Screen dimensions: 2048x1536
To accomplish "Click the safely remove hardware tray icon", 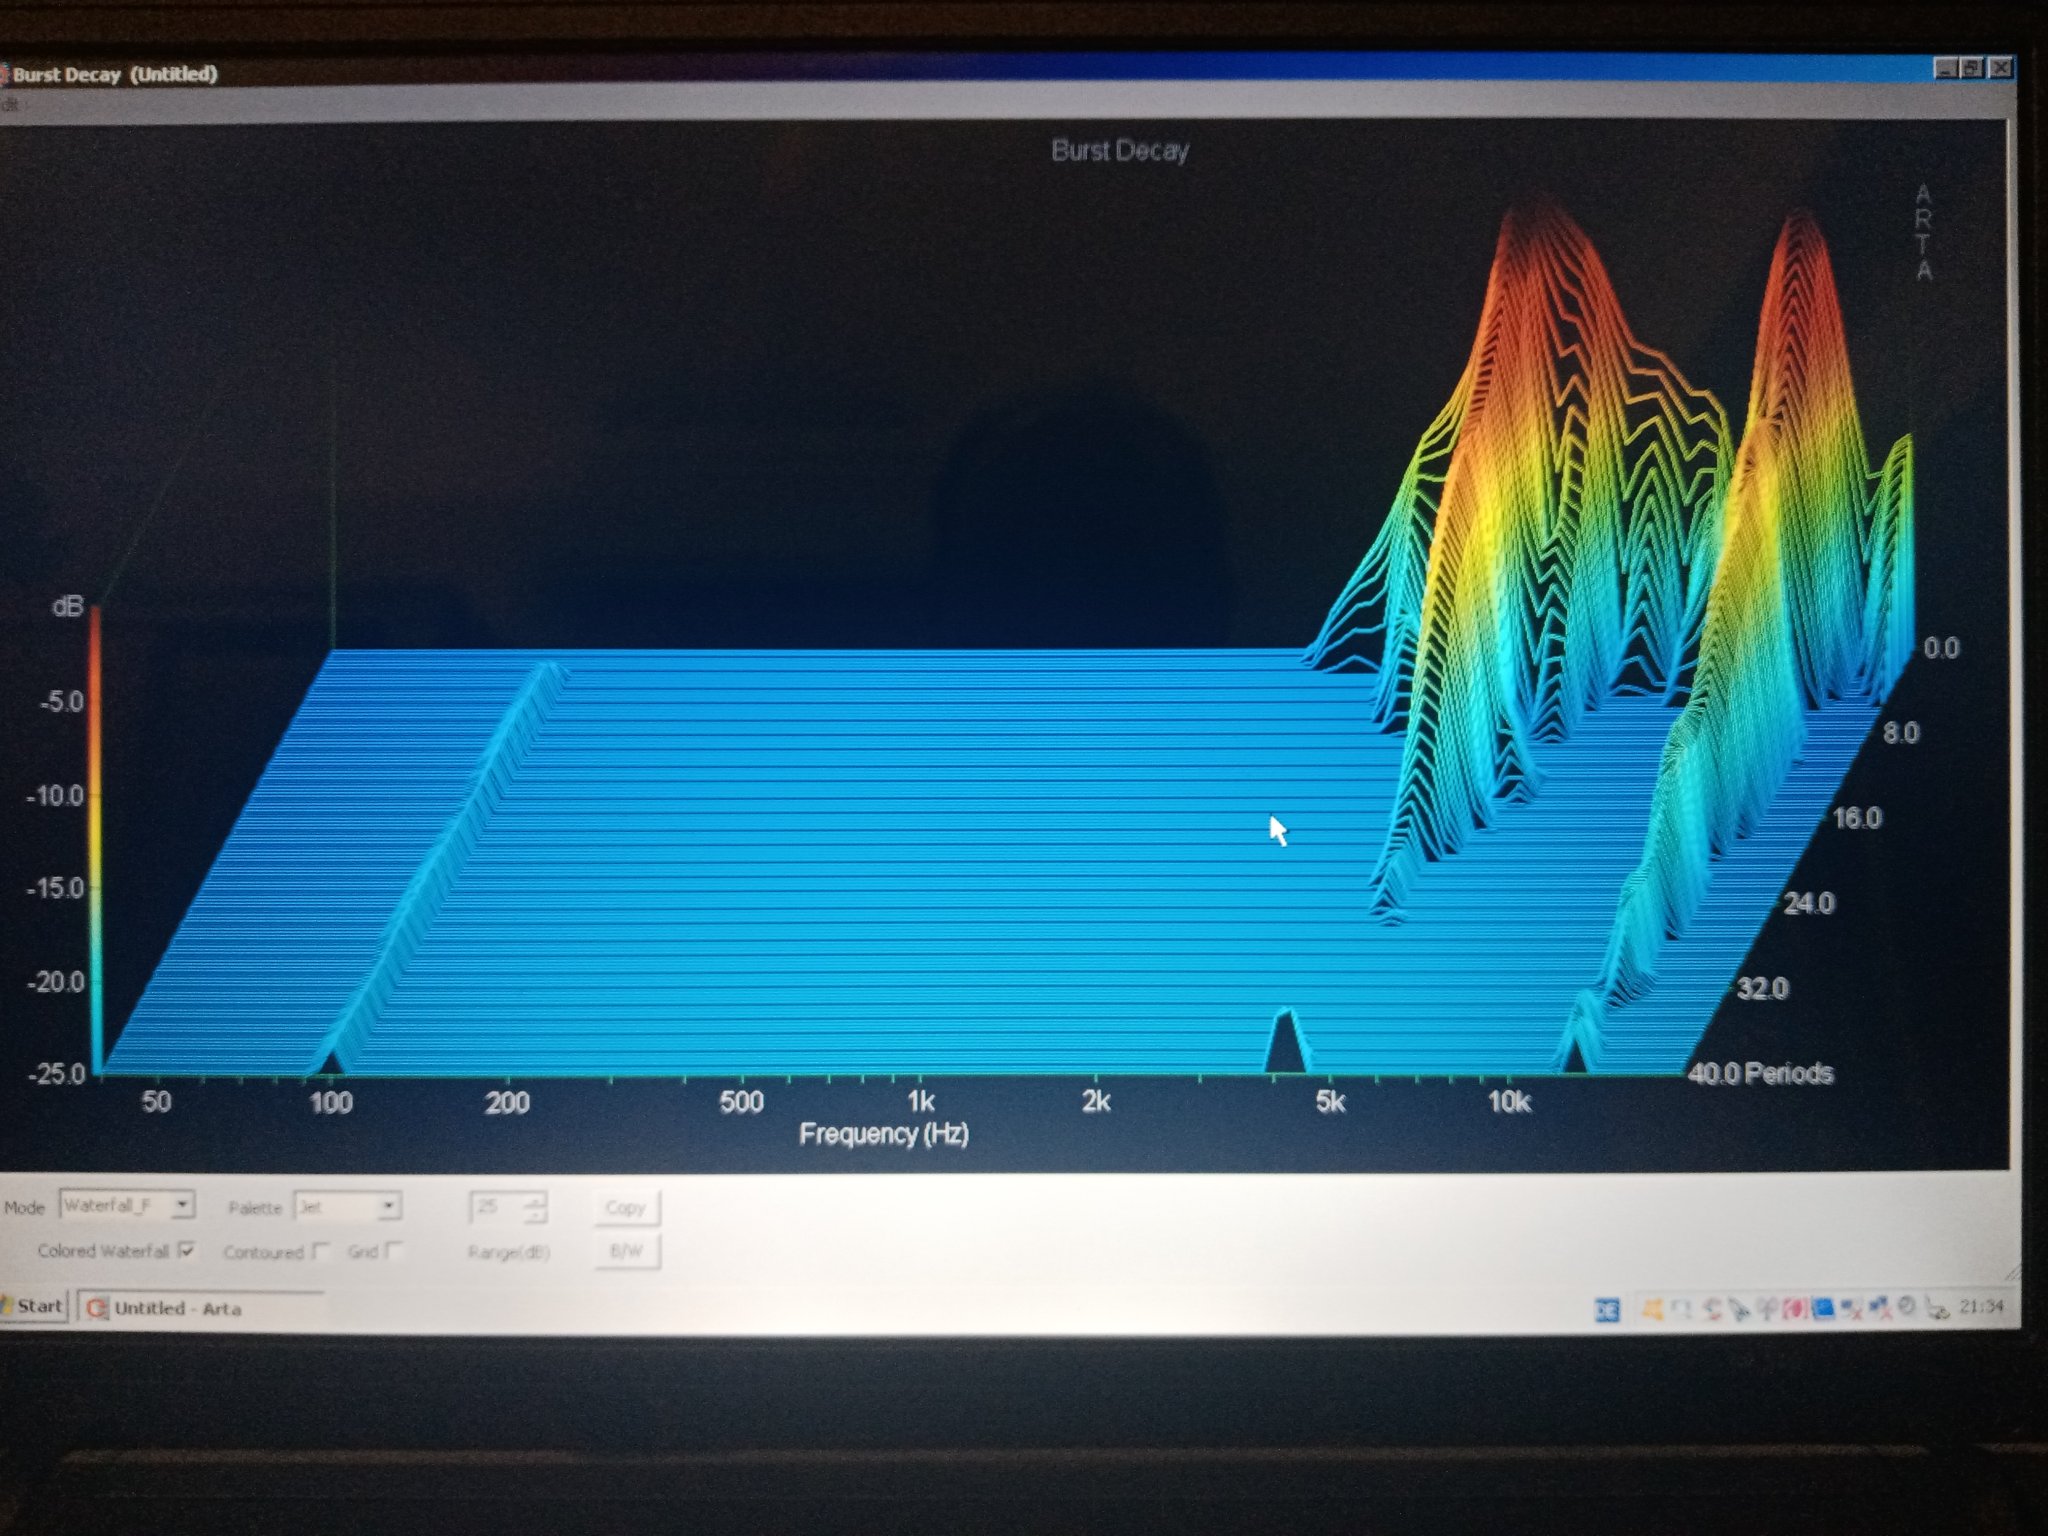I will pos(1938,1309).
